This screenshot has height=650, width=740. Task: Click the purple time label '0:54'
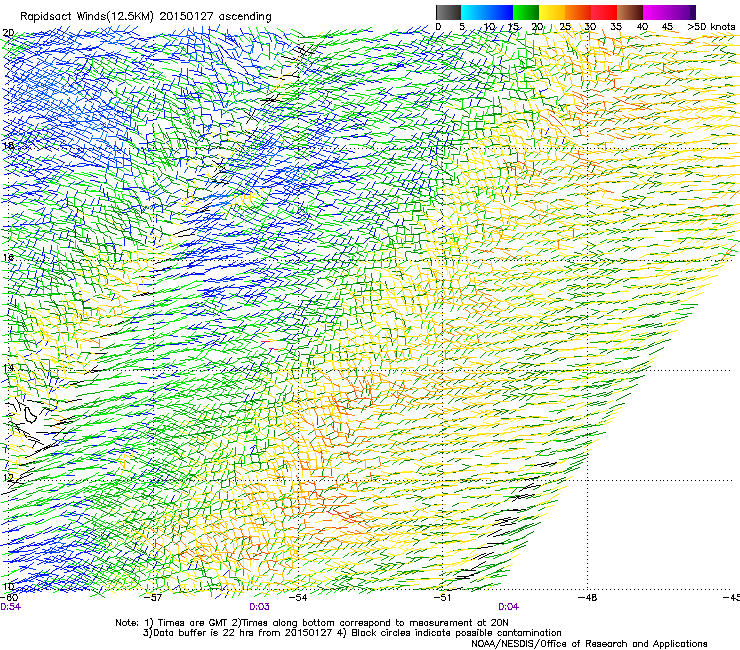[x=10, y=607]
